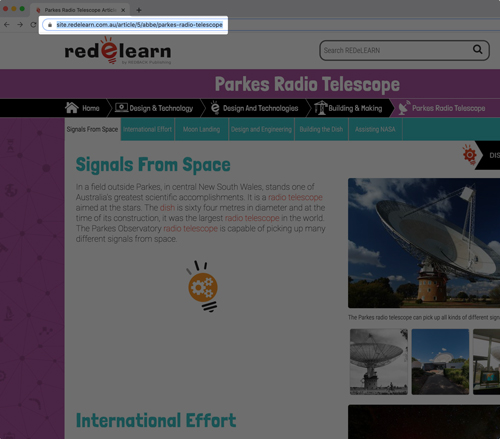This screenshot has height=439, width=500.
Task: Click the padlock icon in address bar
Action: pos(50,25)
